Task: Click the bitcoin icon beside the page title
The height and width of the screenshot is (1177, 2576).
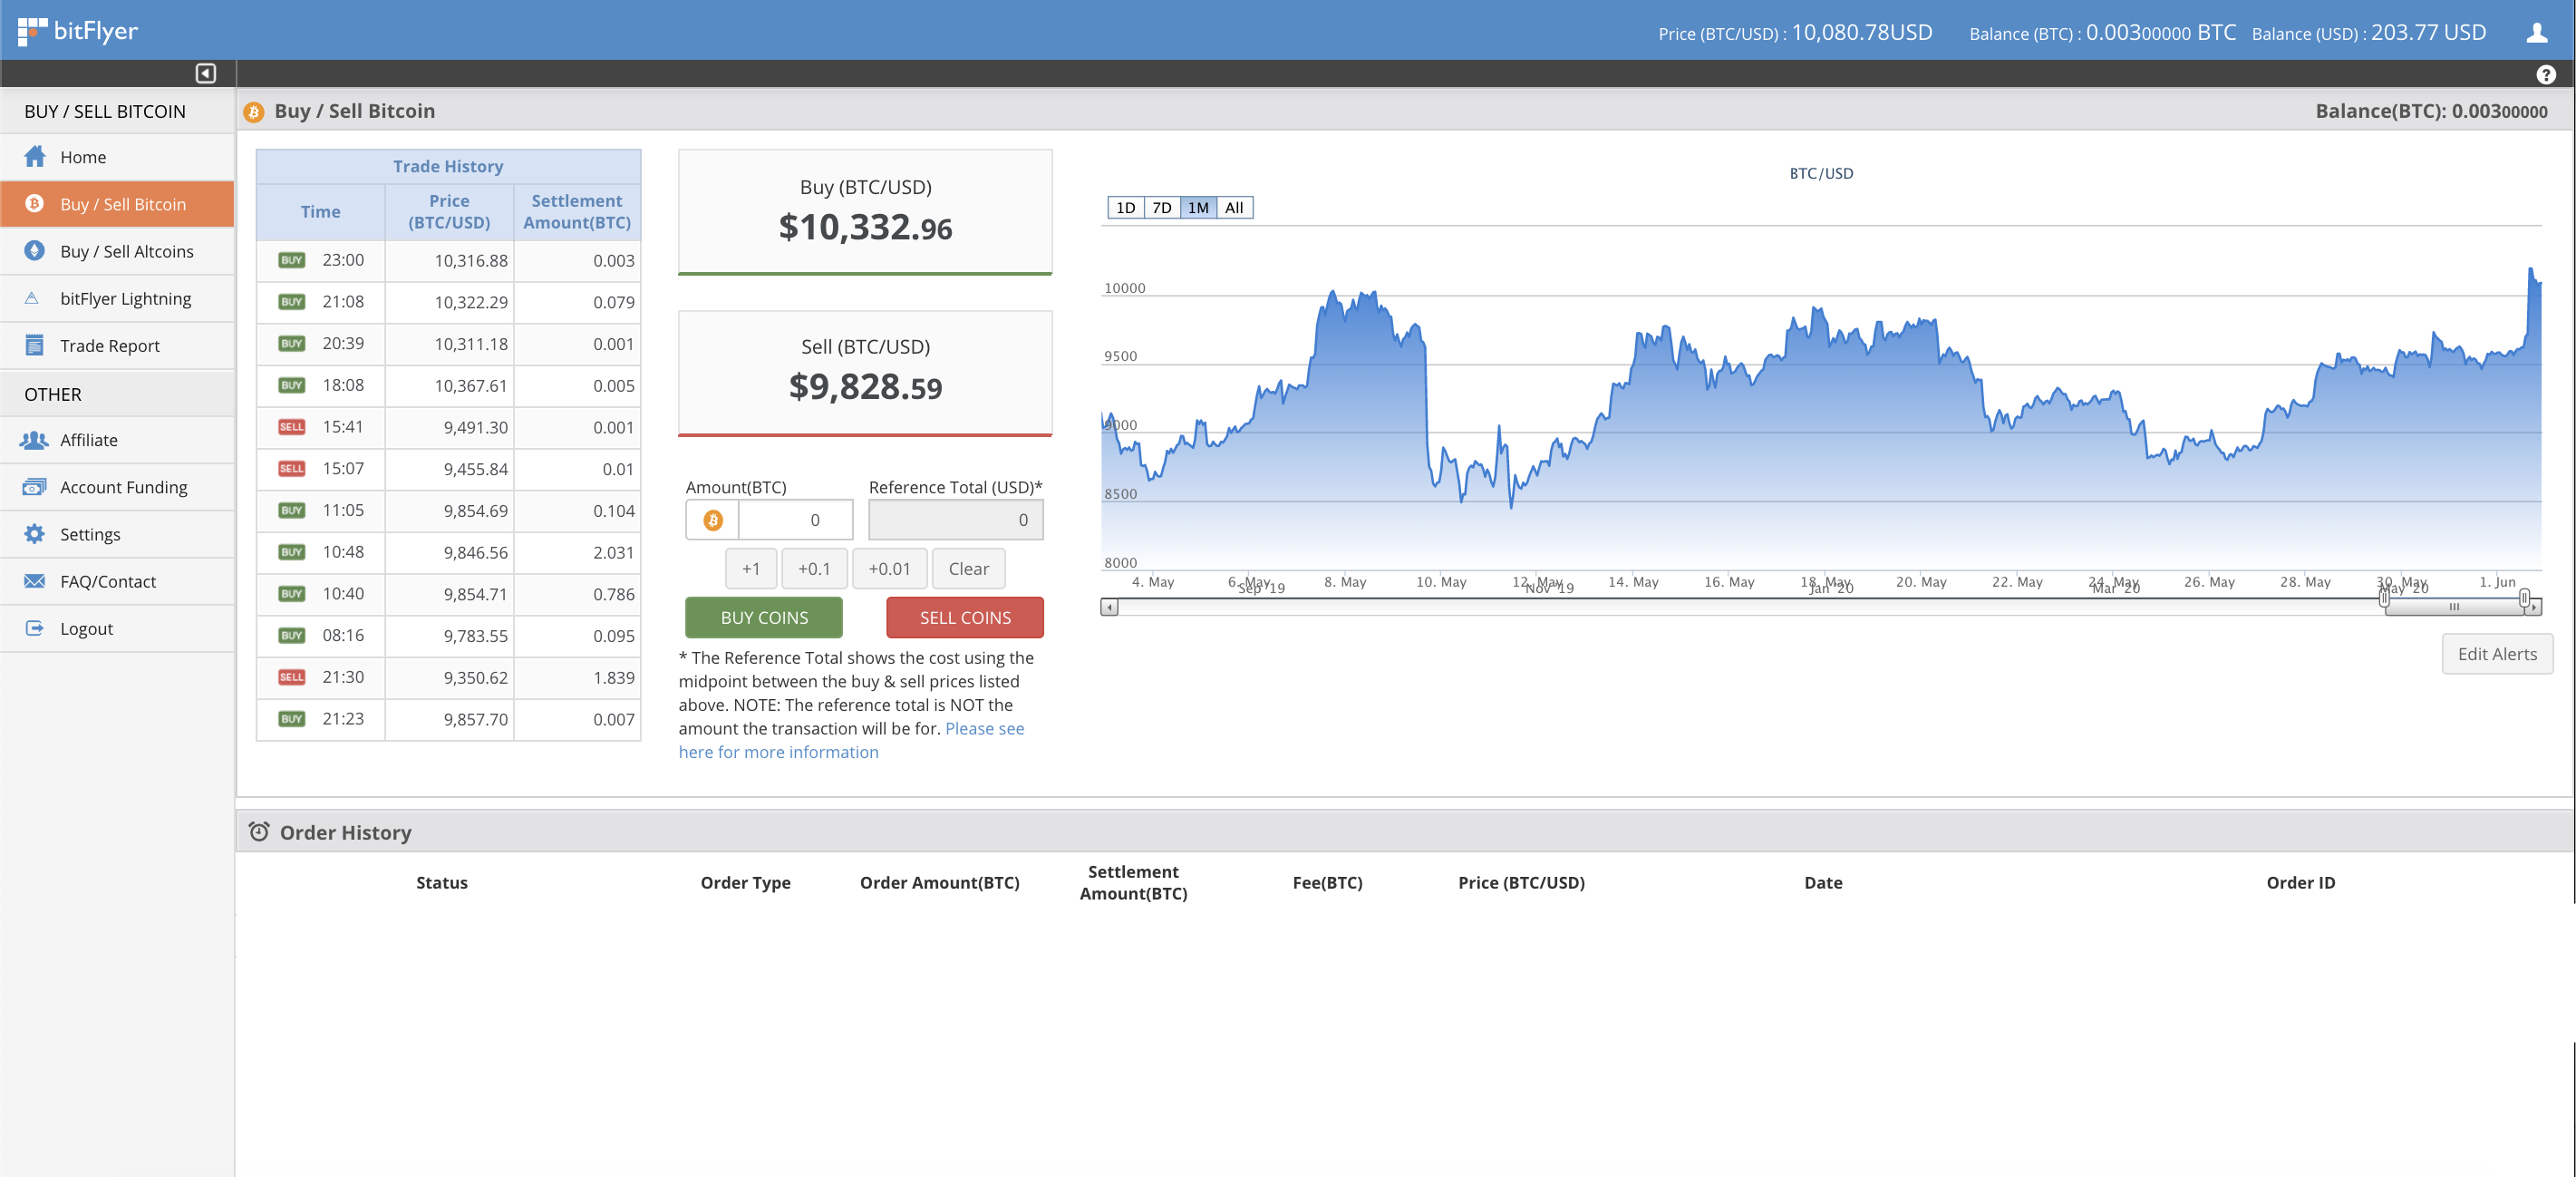Action: 254,112
